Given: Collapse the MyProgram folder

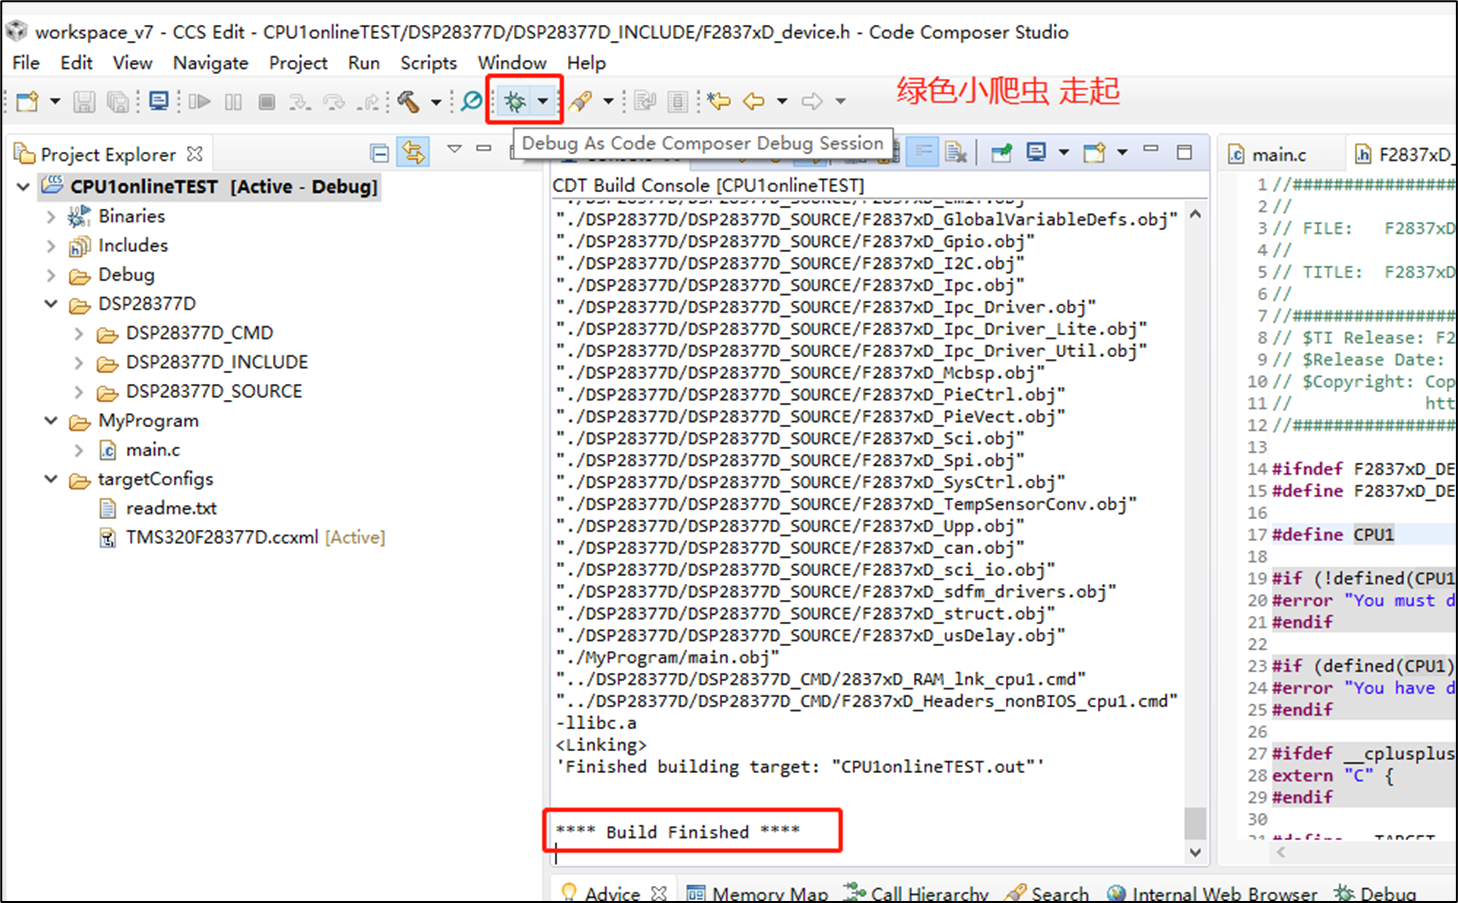Looking at the screenshot, I should pyautogui.click(x=51, y=421).
